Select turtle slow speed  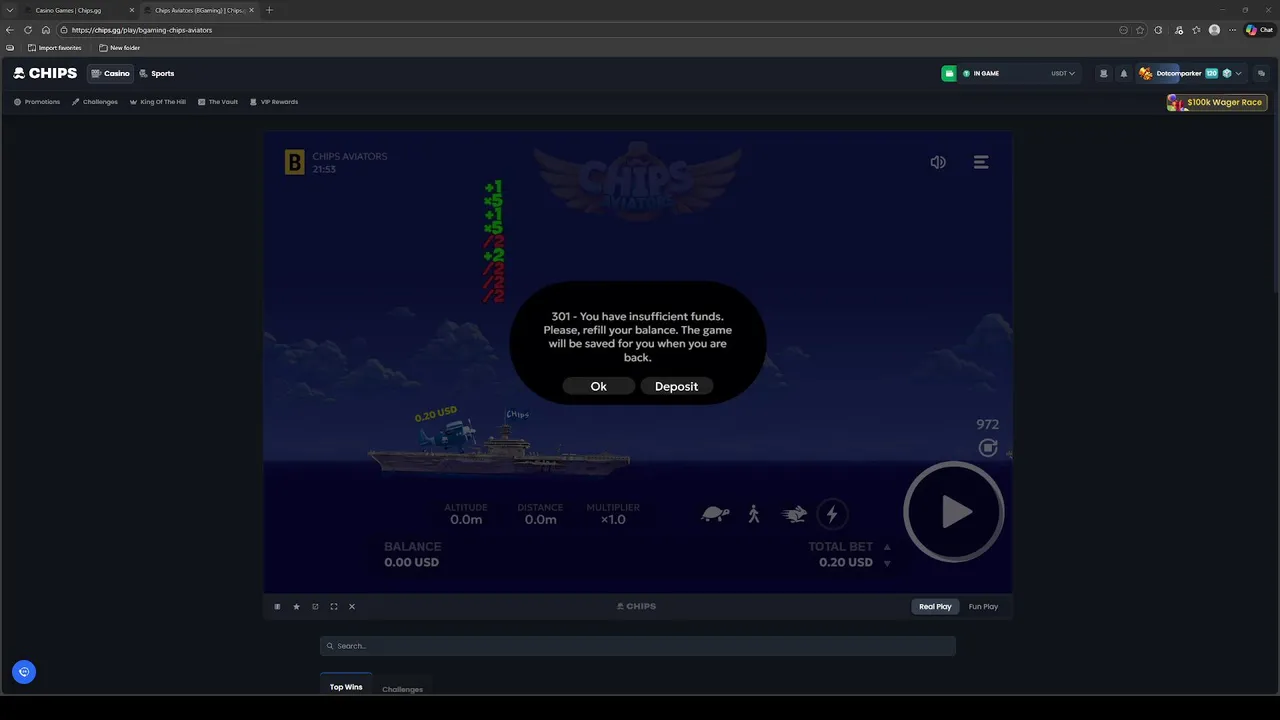[715, 514]
